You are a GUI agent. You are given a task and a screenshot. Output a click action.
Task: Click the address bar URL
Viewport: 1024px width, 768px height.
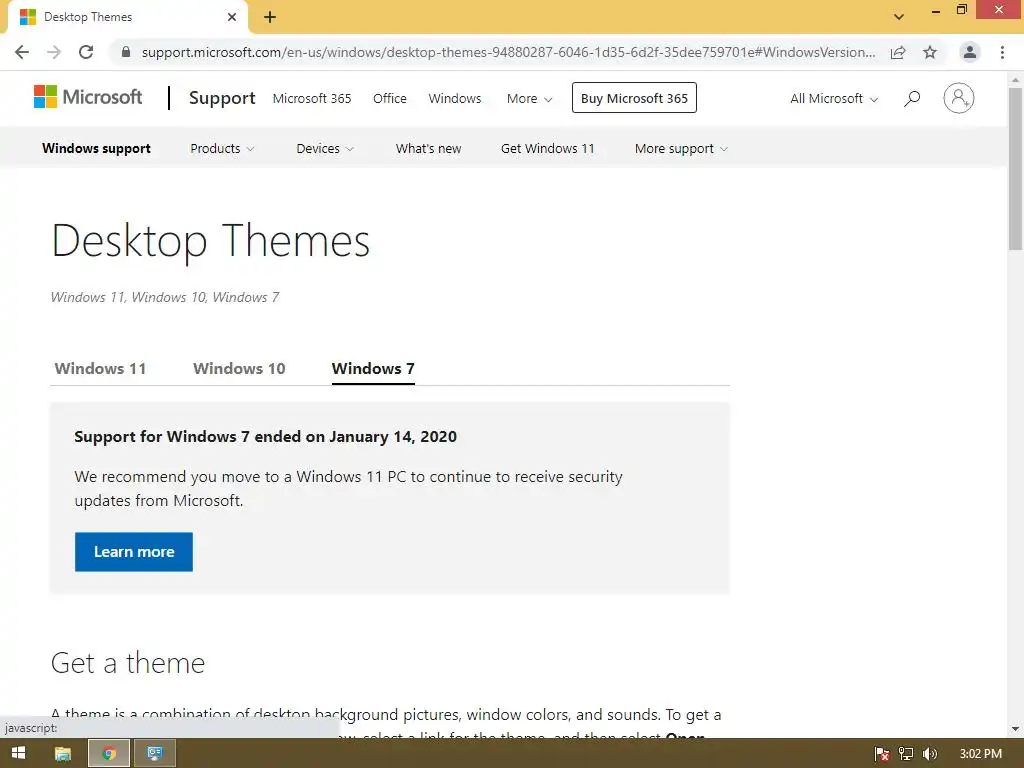pyautogui.click(x=508, y=52)
